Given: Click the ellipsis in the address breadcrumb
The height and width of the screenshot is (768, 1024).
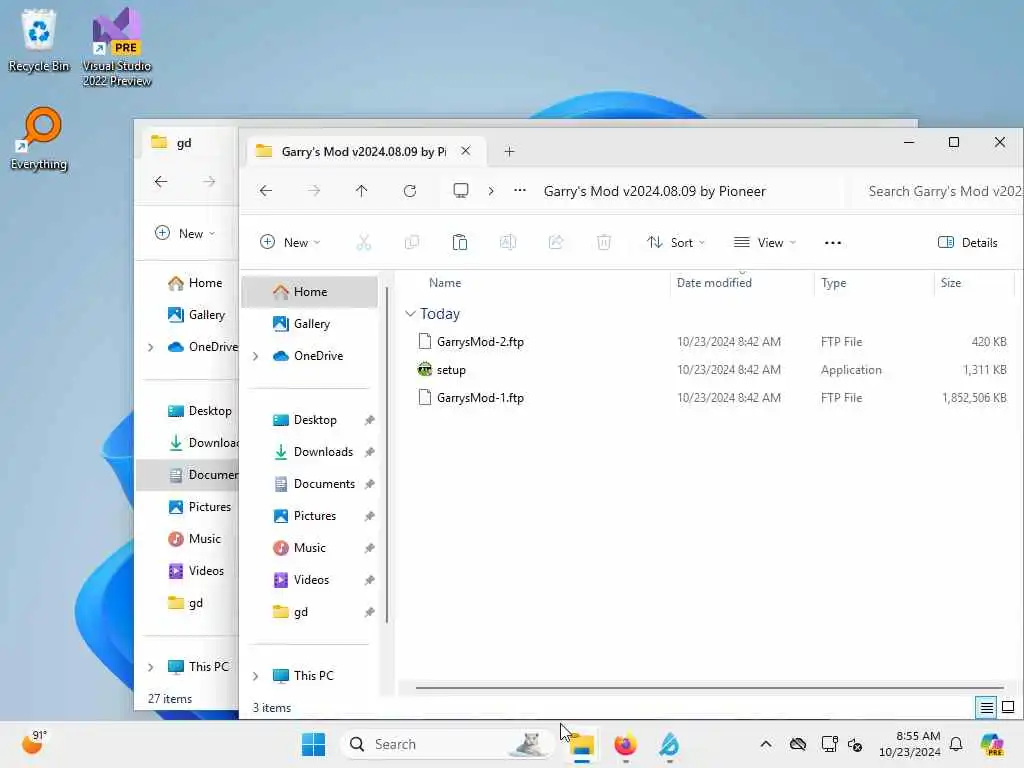Looking at the screenshot, I should click(x=520, y=191).
